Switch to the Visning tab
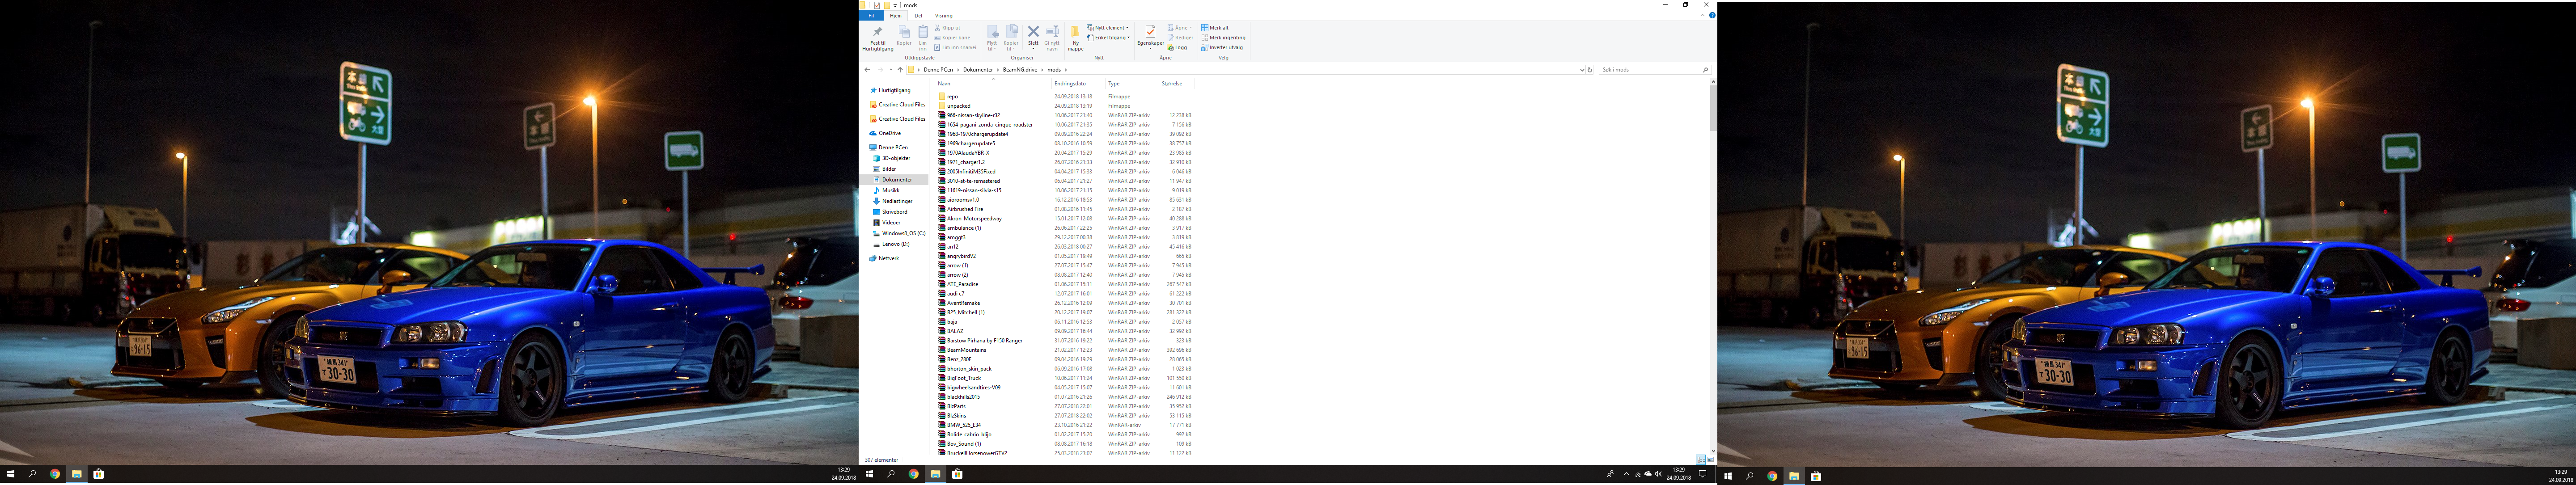Image resolution: width=2576 pixels, height=485 pixels. pos(944,16)
